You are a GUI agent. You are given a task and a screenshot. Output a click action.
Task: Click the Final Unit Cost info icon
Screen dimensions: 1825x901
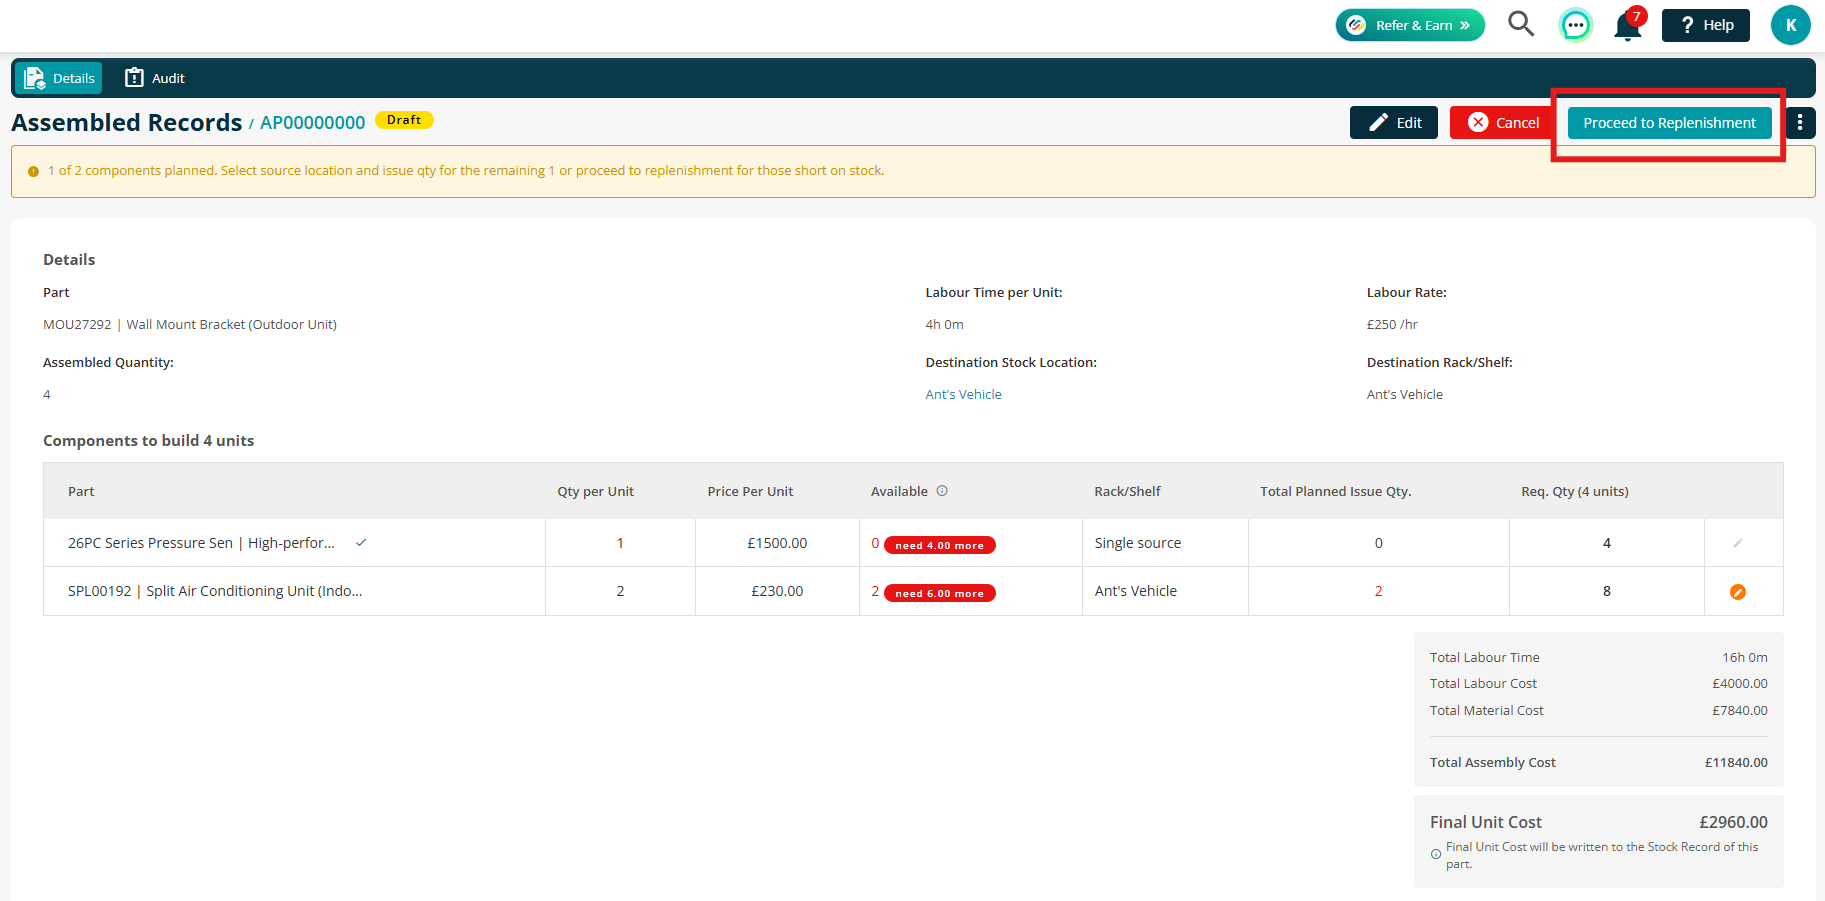[1436, 854]
